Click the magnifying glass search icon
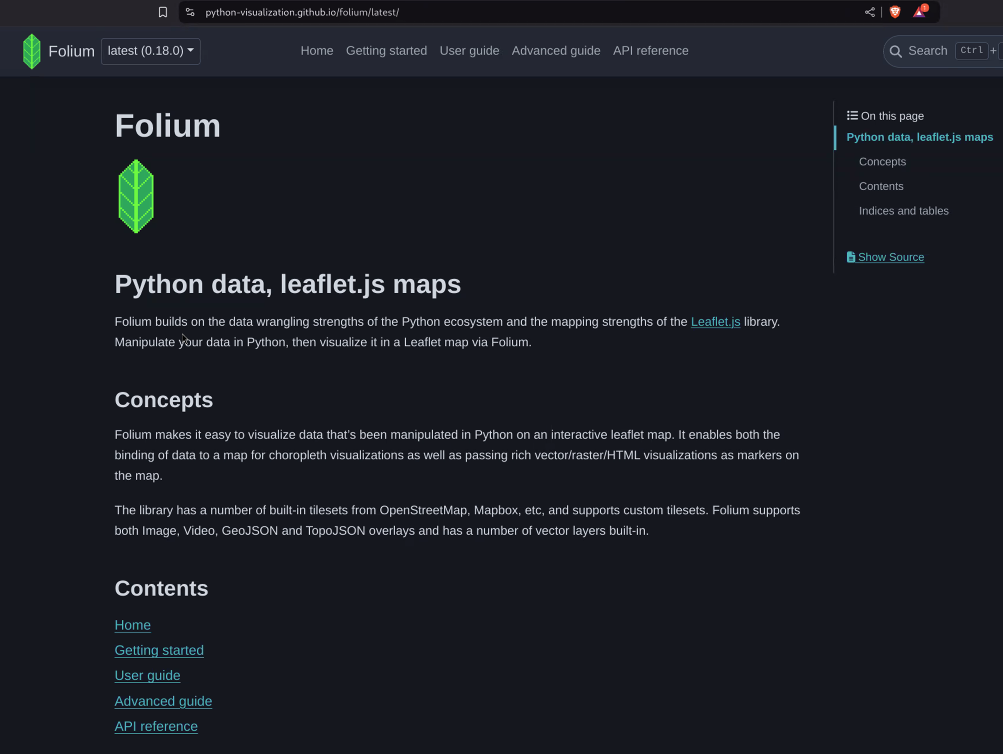1003x754 pixels. point(896,51)
